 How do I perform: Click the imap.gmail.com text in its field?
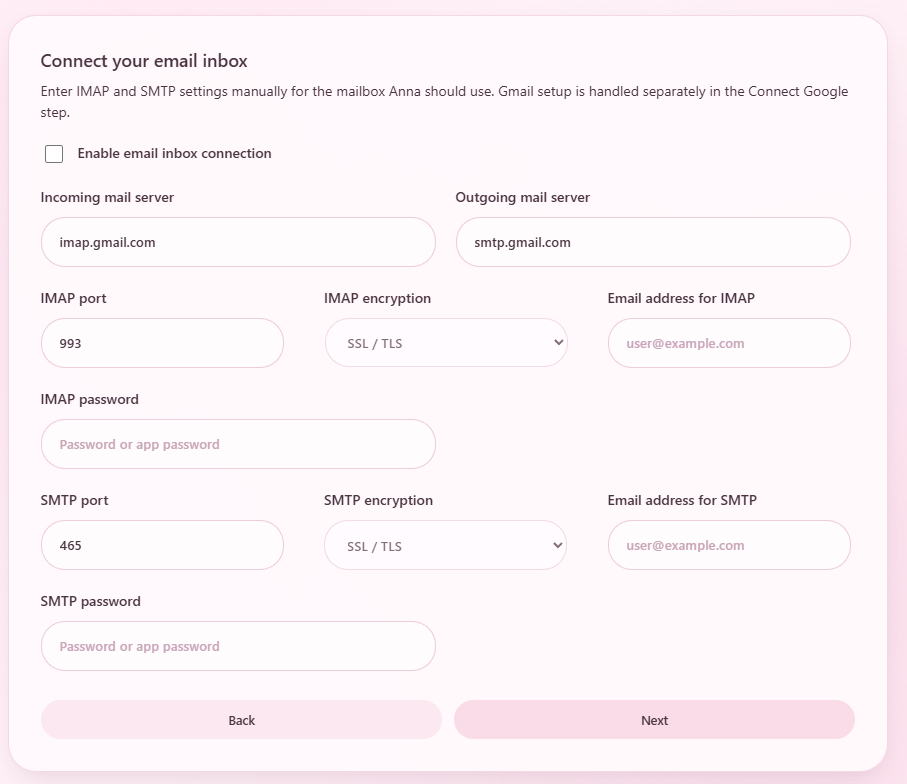(x=106, y=242)
